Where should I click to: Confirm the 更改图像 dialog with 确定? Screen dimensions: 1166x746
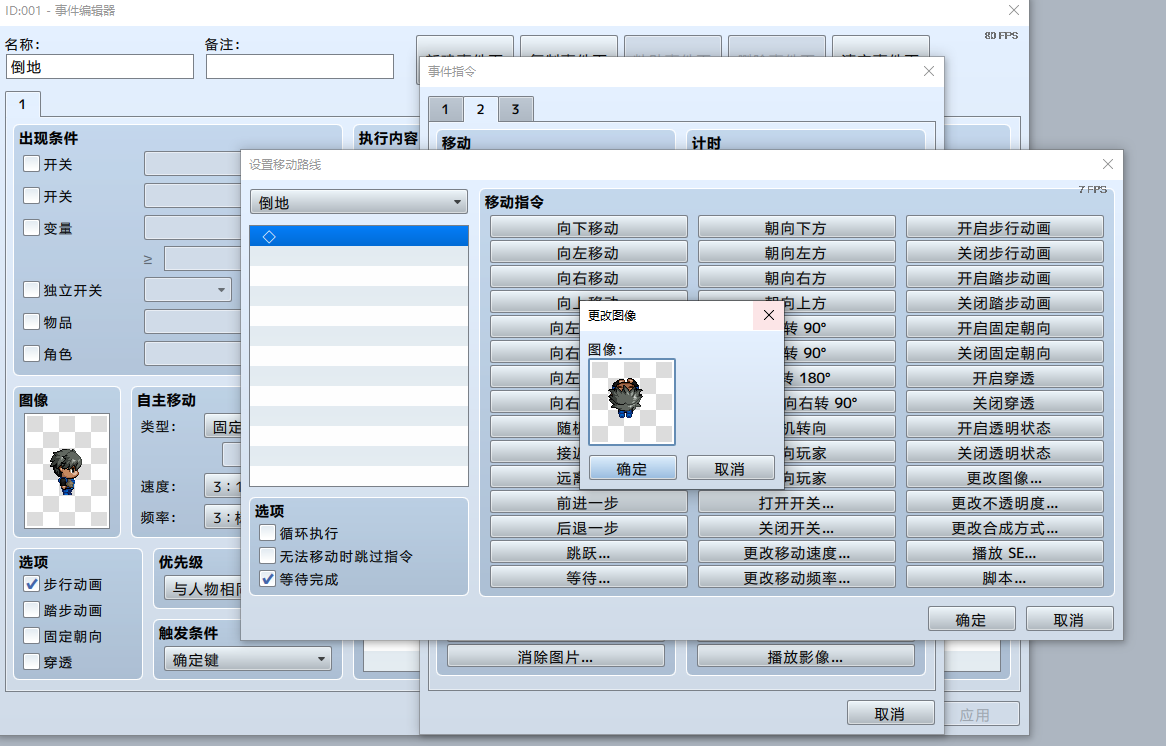[632, 469]
